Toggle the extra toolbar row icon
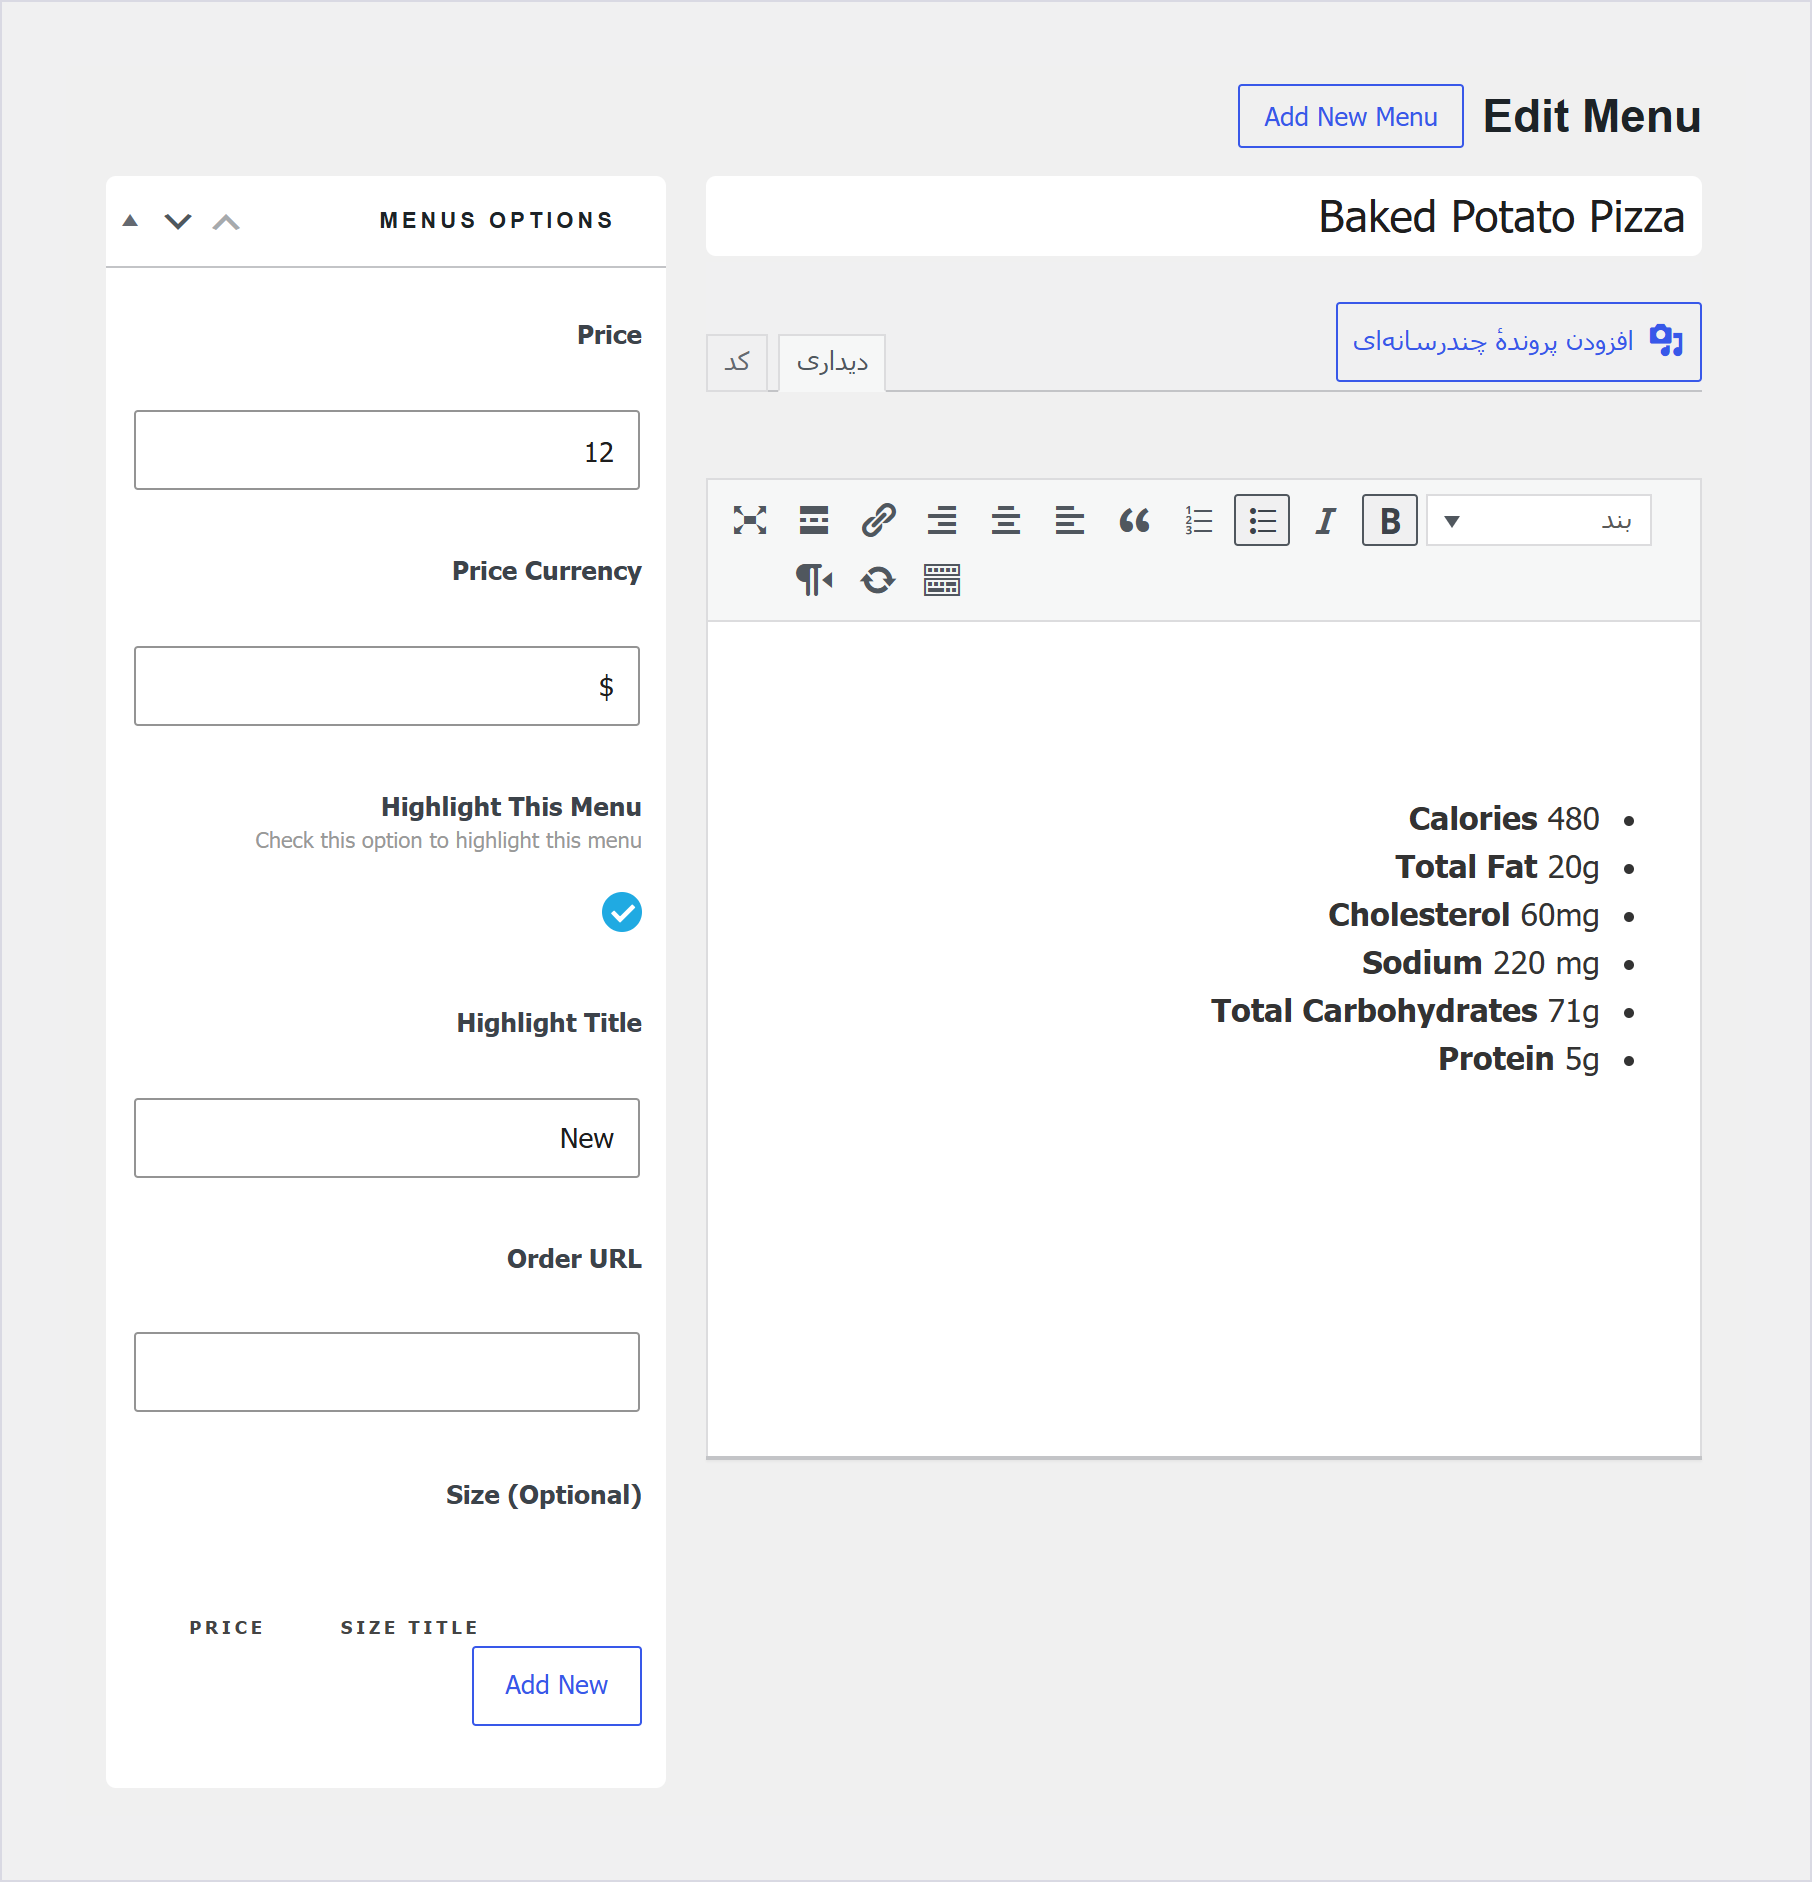Viewport: 1812px width, 1882px height. coord(942,580)
